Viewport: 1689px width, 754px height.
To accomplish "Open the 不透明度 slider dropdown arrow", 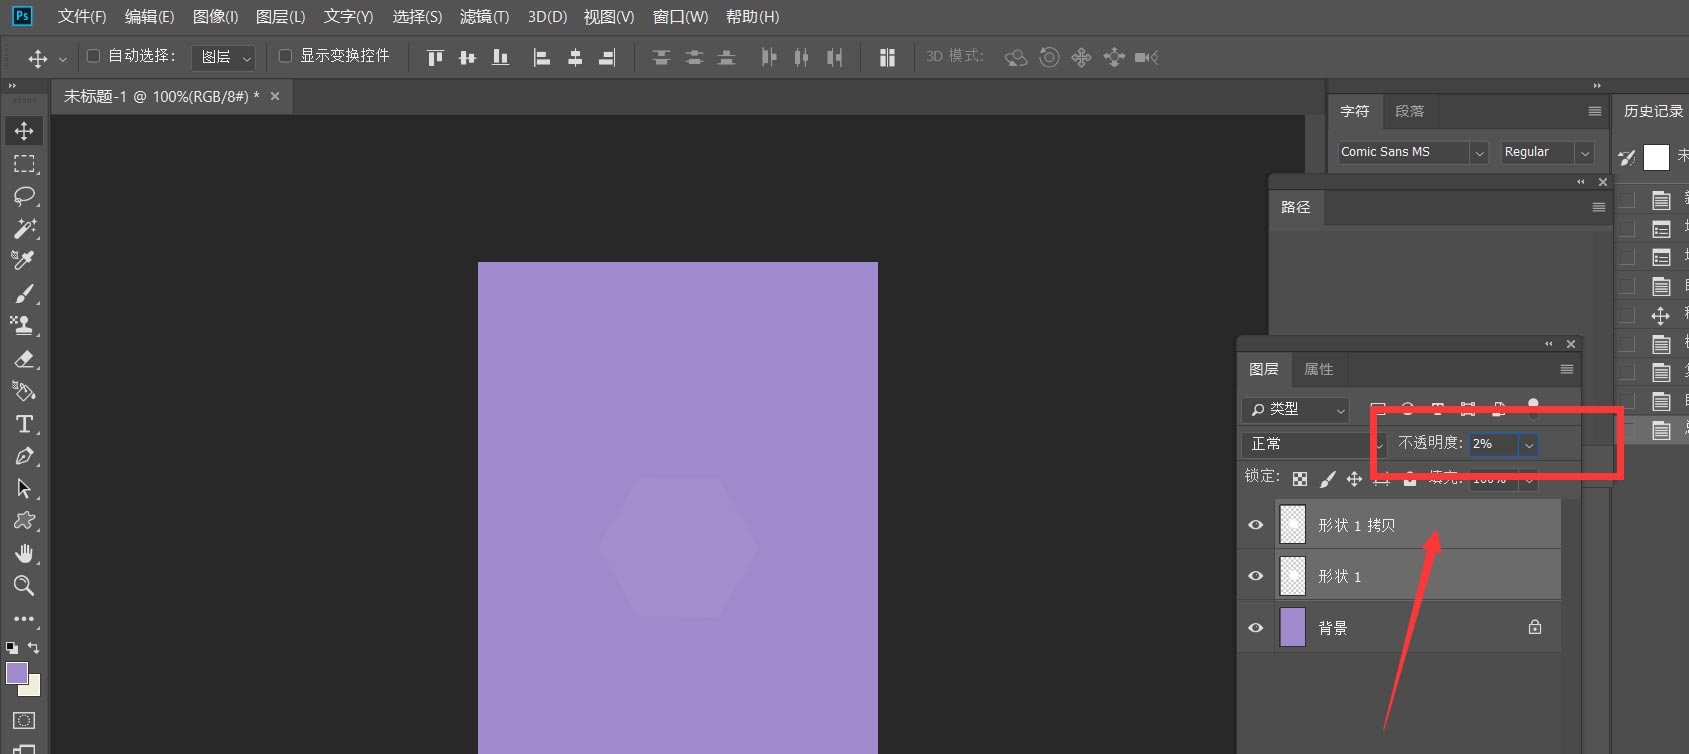I will tap(1529, 444).
